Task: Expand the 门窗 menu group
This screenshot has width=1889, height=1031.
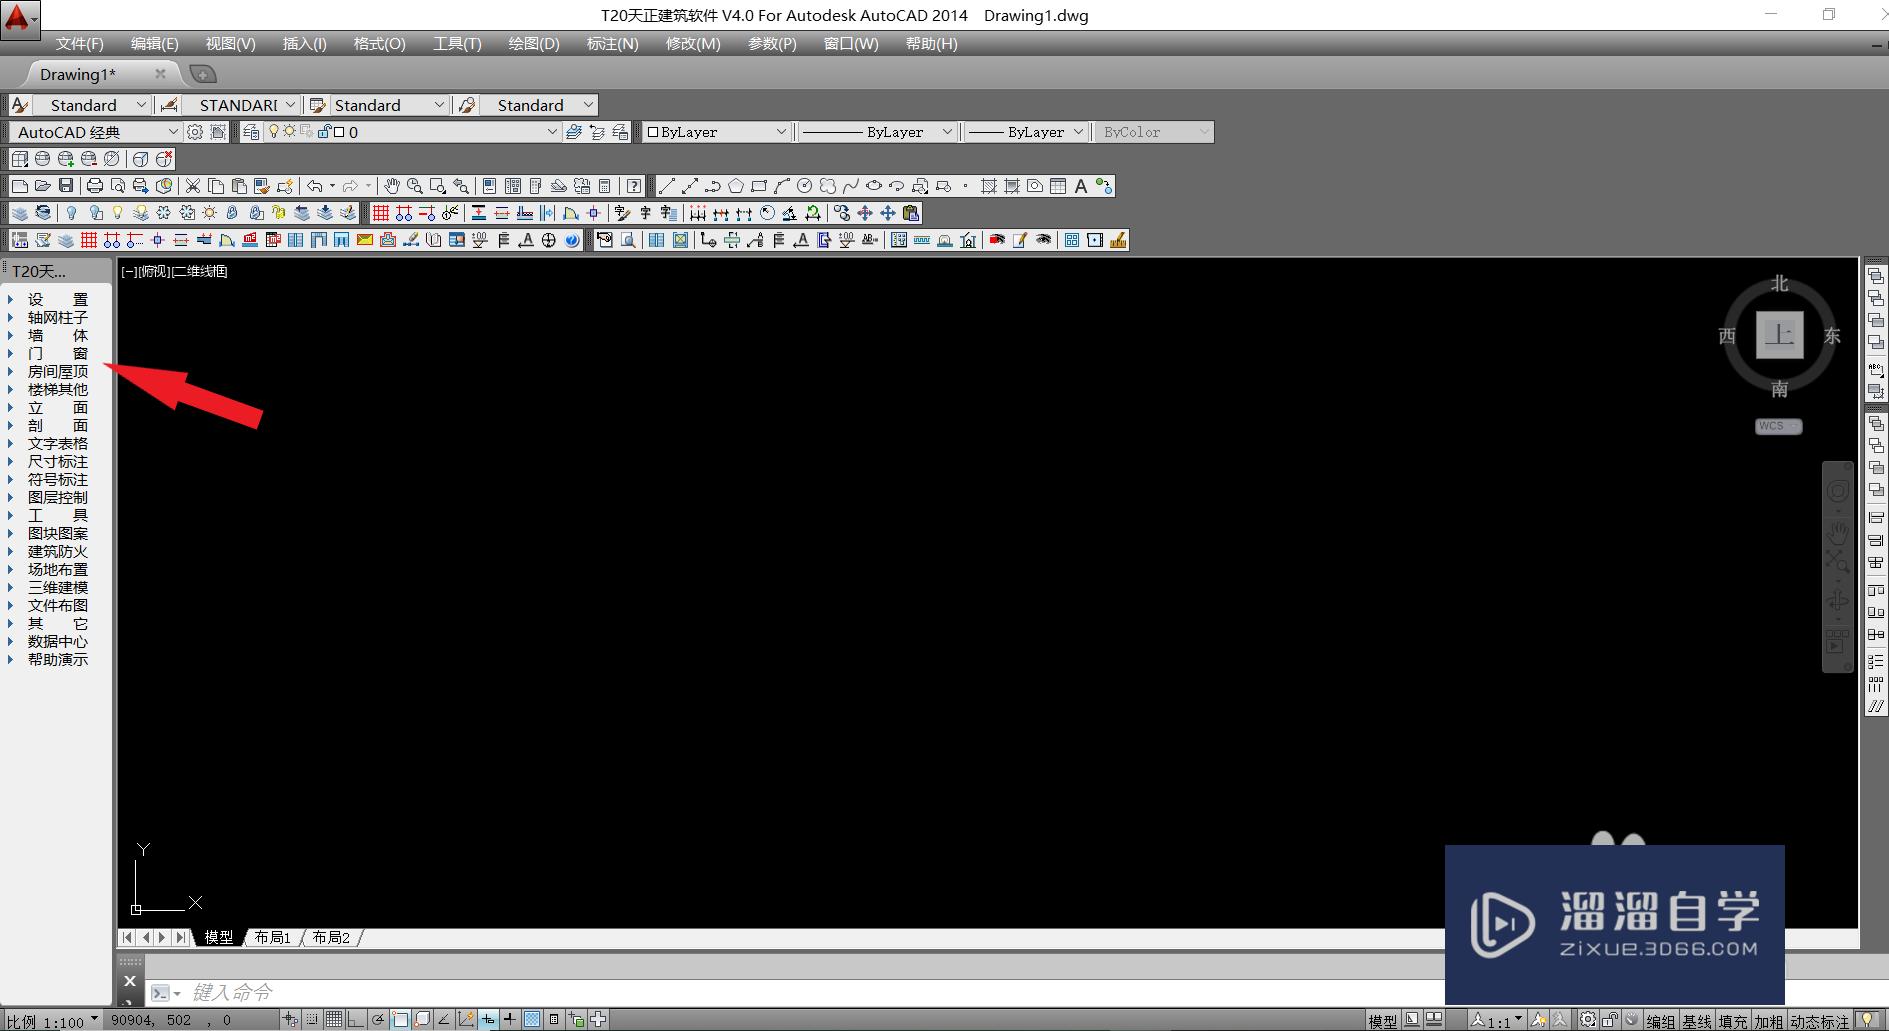Action: (57, 353)
